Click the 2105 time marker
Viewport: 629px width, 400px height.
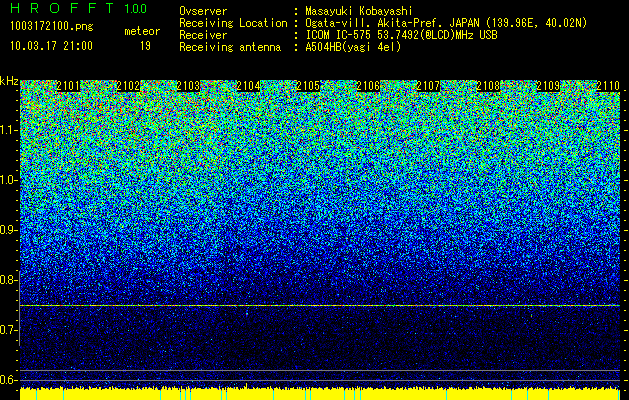[308, 86]
